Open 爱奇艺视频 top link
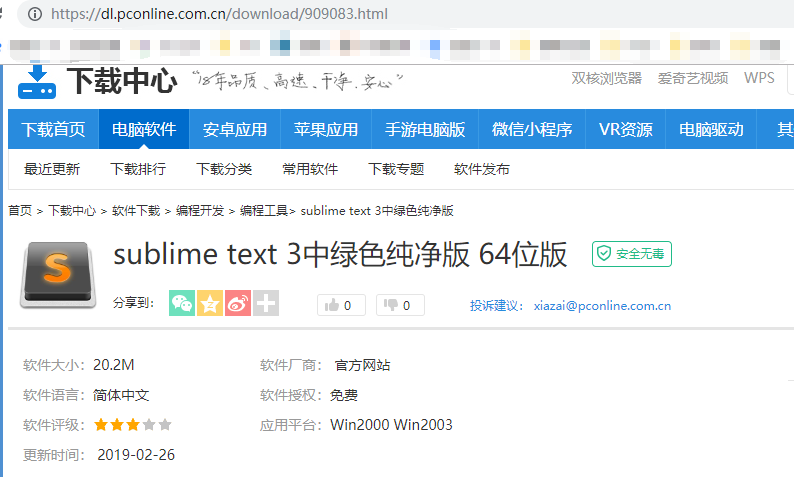This screenshot has width=794, height=477. tap(693, 78)
